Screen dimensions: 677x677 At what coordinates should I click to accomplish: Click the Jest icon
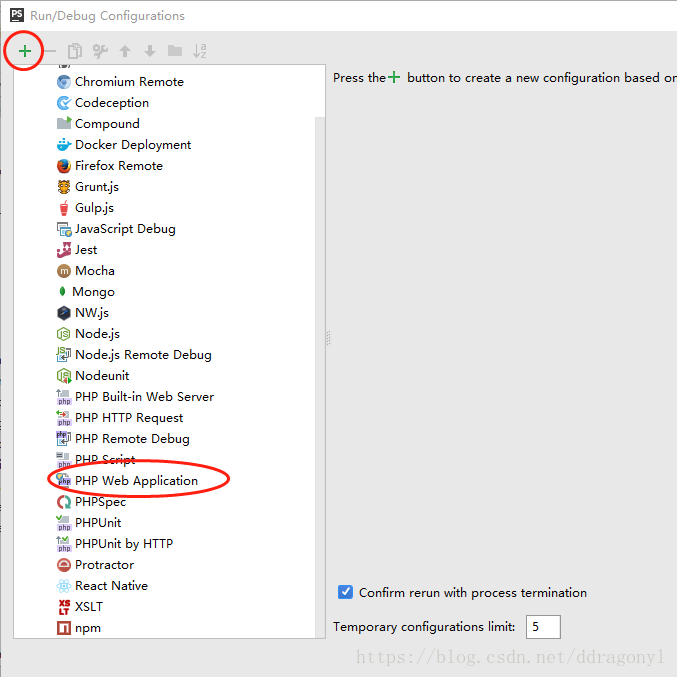click(x=64, y=250)
